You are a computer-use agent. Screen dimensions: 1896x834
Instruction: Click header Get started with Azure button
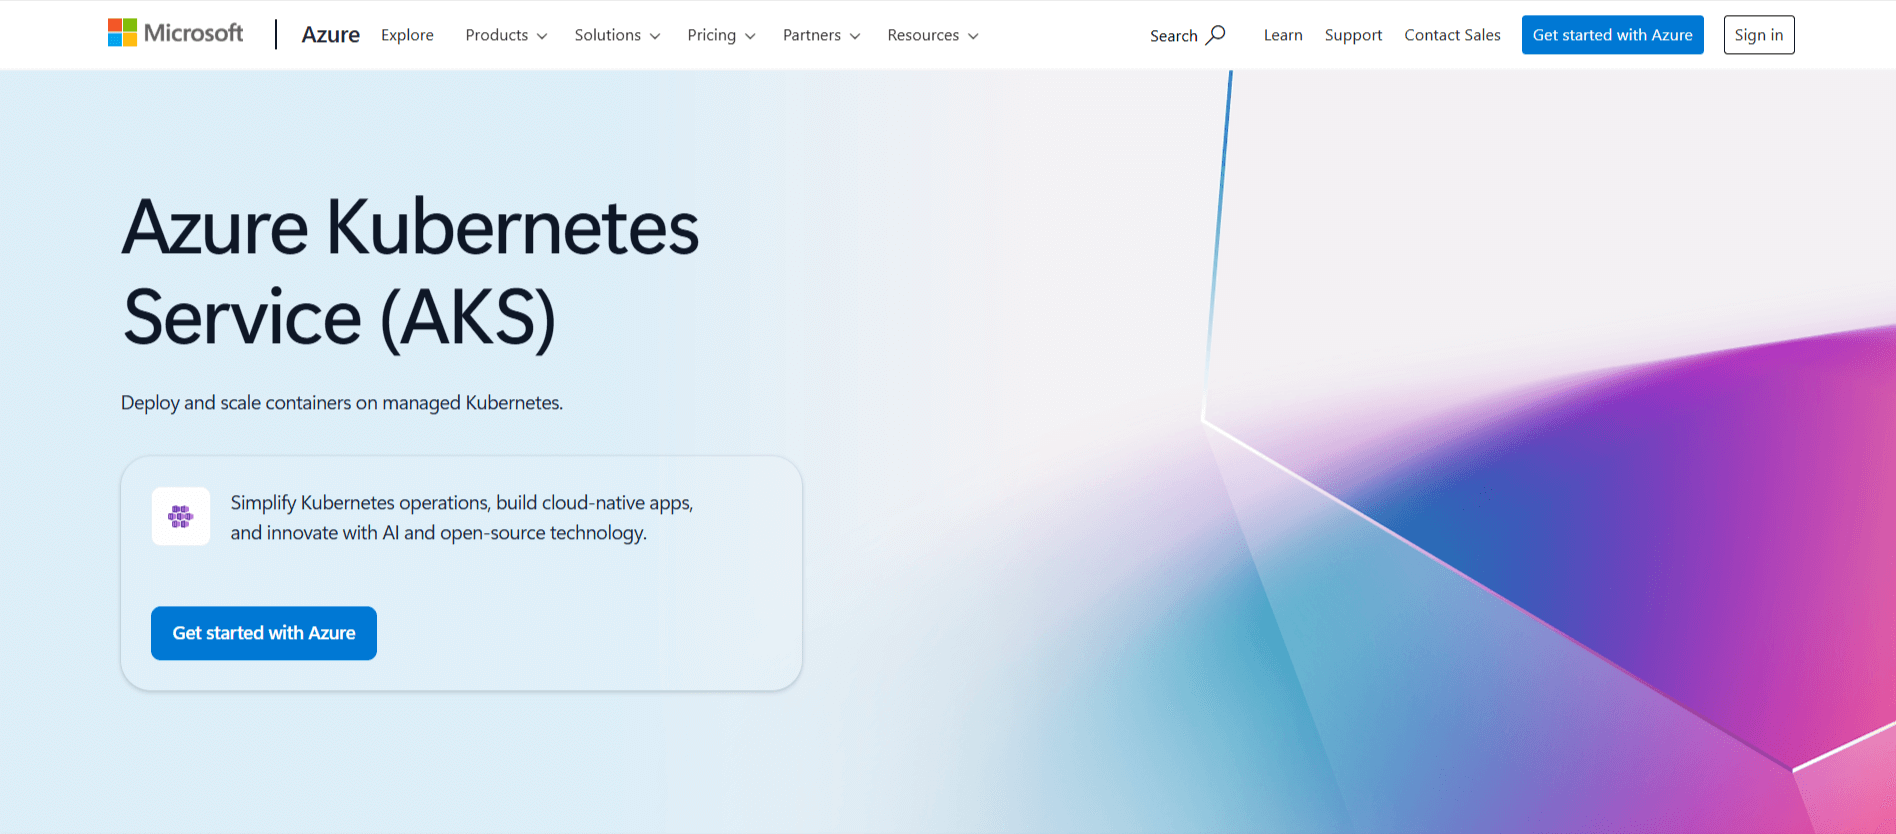1612,35
